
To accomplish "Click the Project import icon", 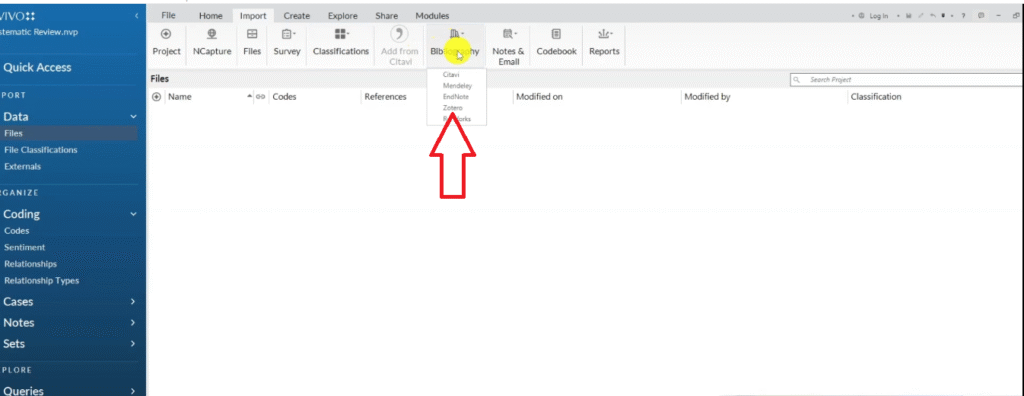I will point(166,35).
